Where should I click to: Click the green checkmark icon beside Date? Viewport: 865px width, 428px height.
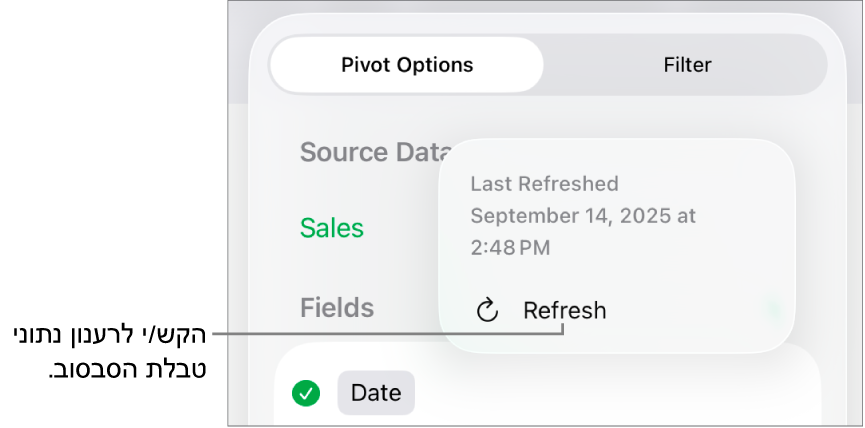[x=306, y=393]
